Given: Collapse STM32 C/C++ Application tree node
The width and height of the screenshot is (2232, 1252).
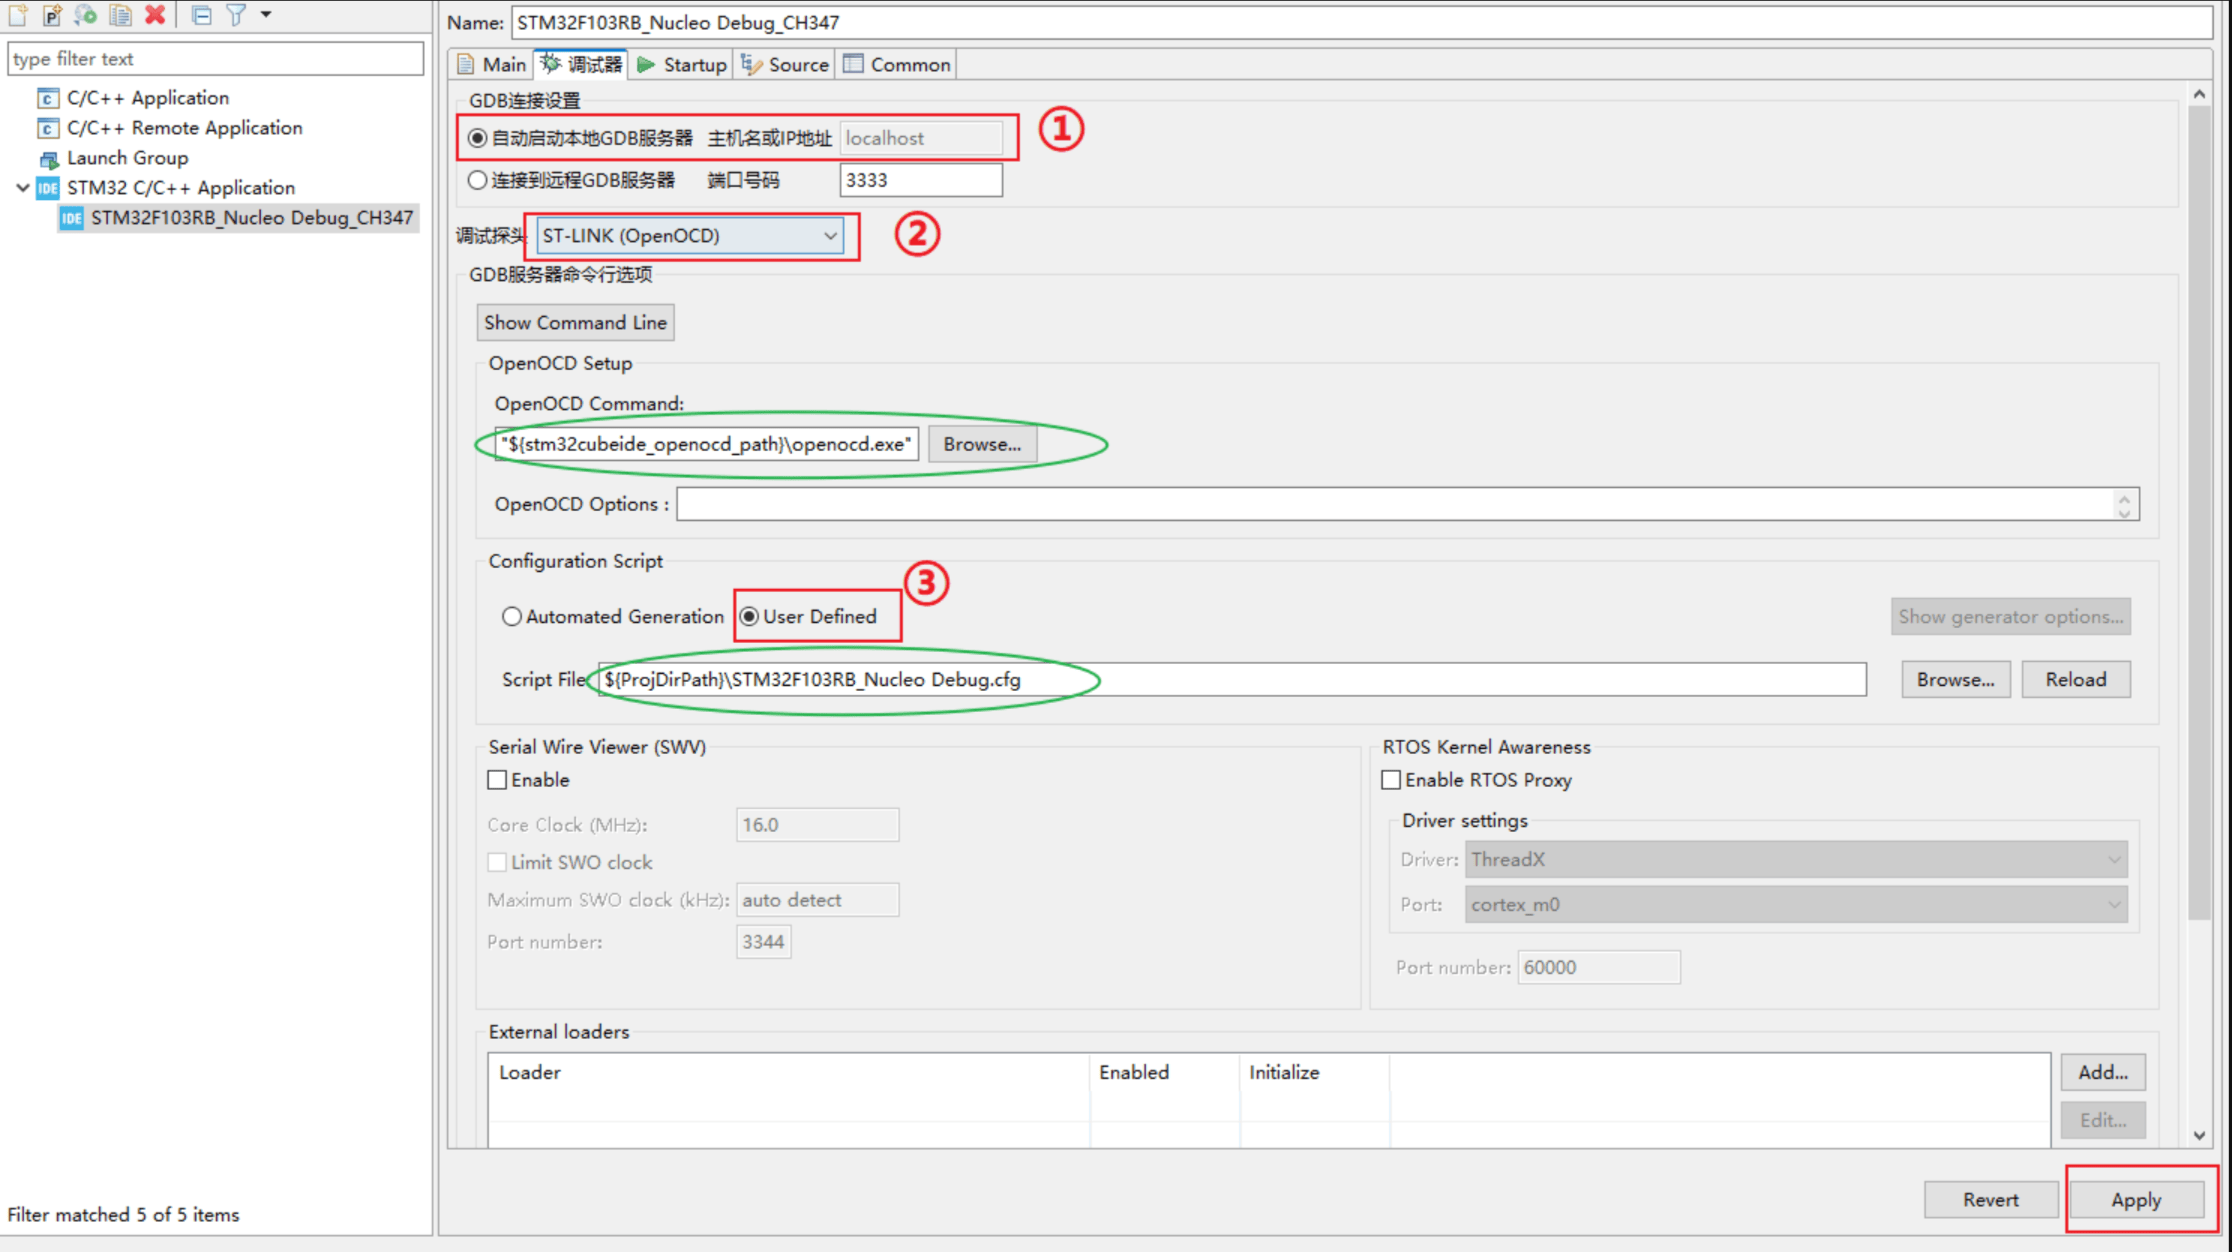Looking at the screenshot, I should [x=22, y=188].
